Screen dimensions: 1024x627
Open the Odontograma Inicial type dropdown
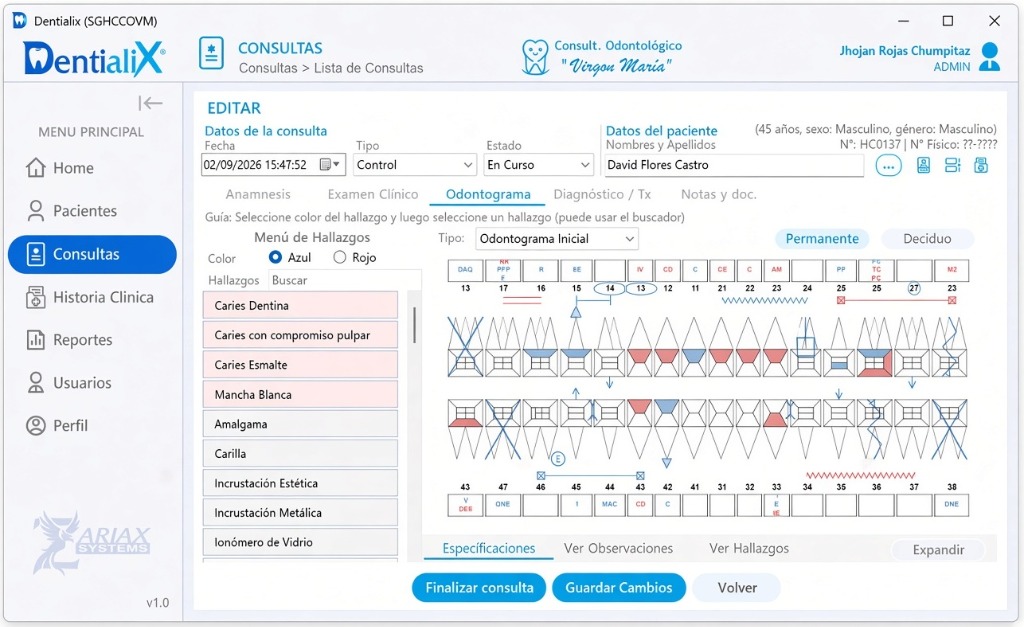point(557,239)
